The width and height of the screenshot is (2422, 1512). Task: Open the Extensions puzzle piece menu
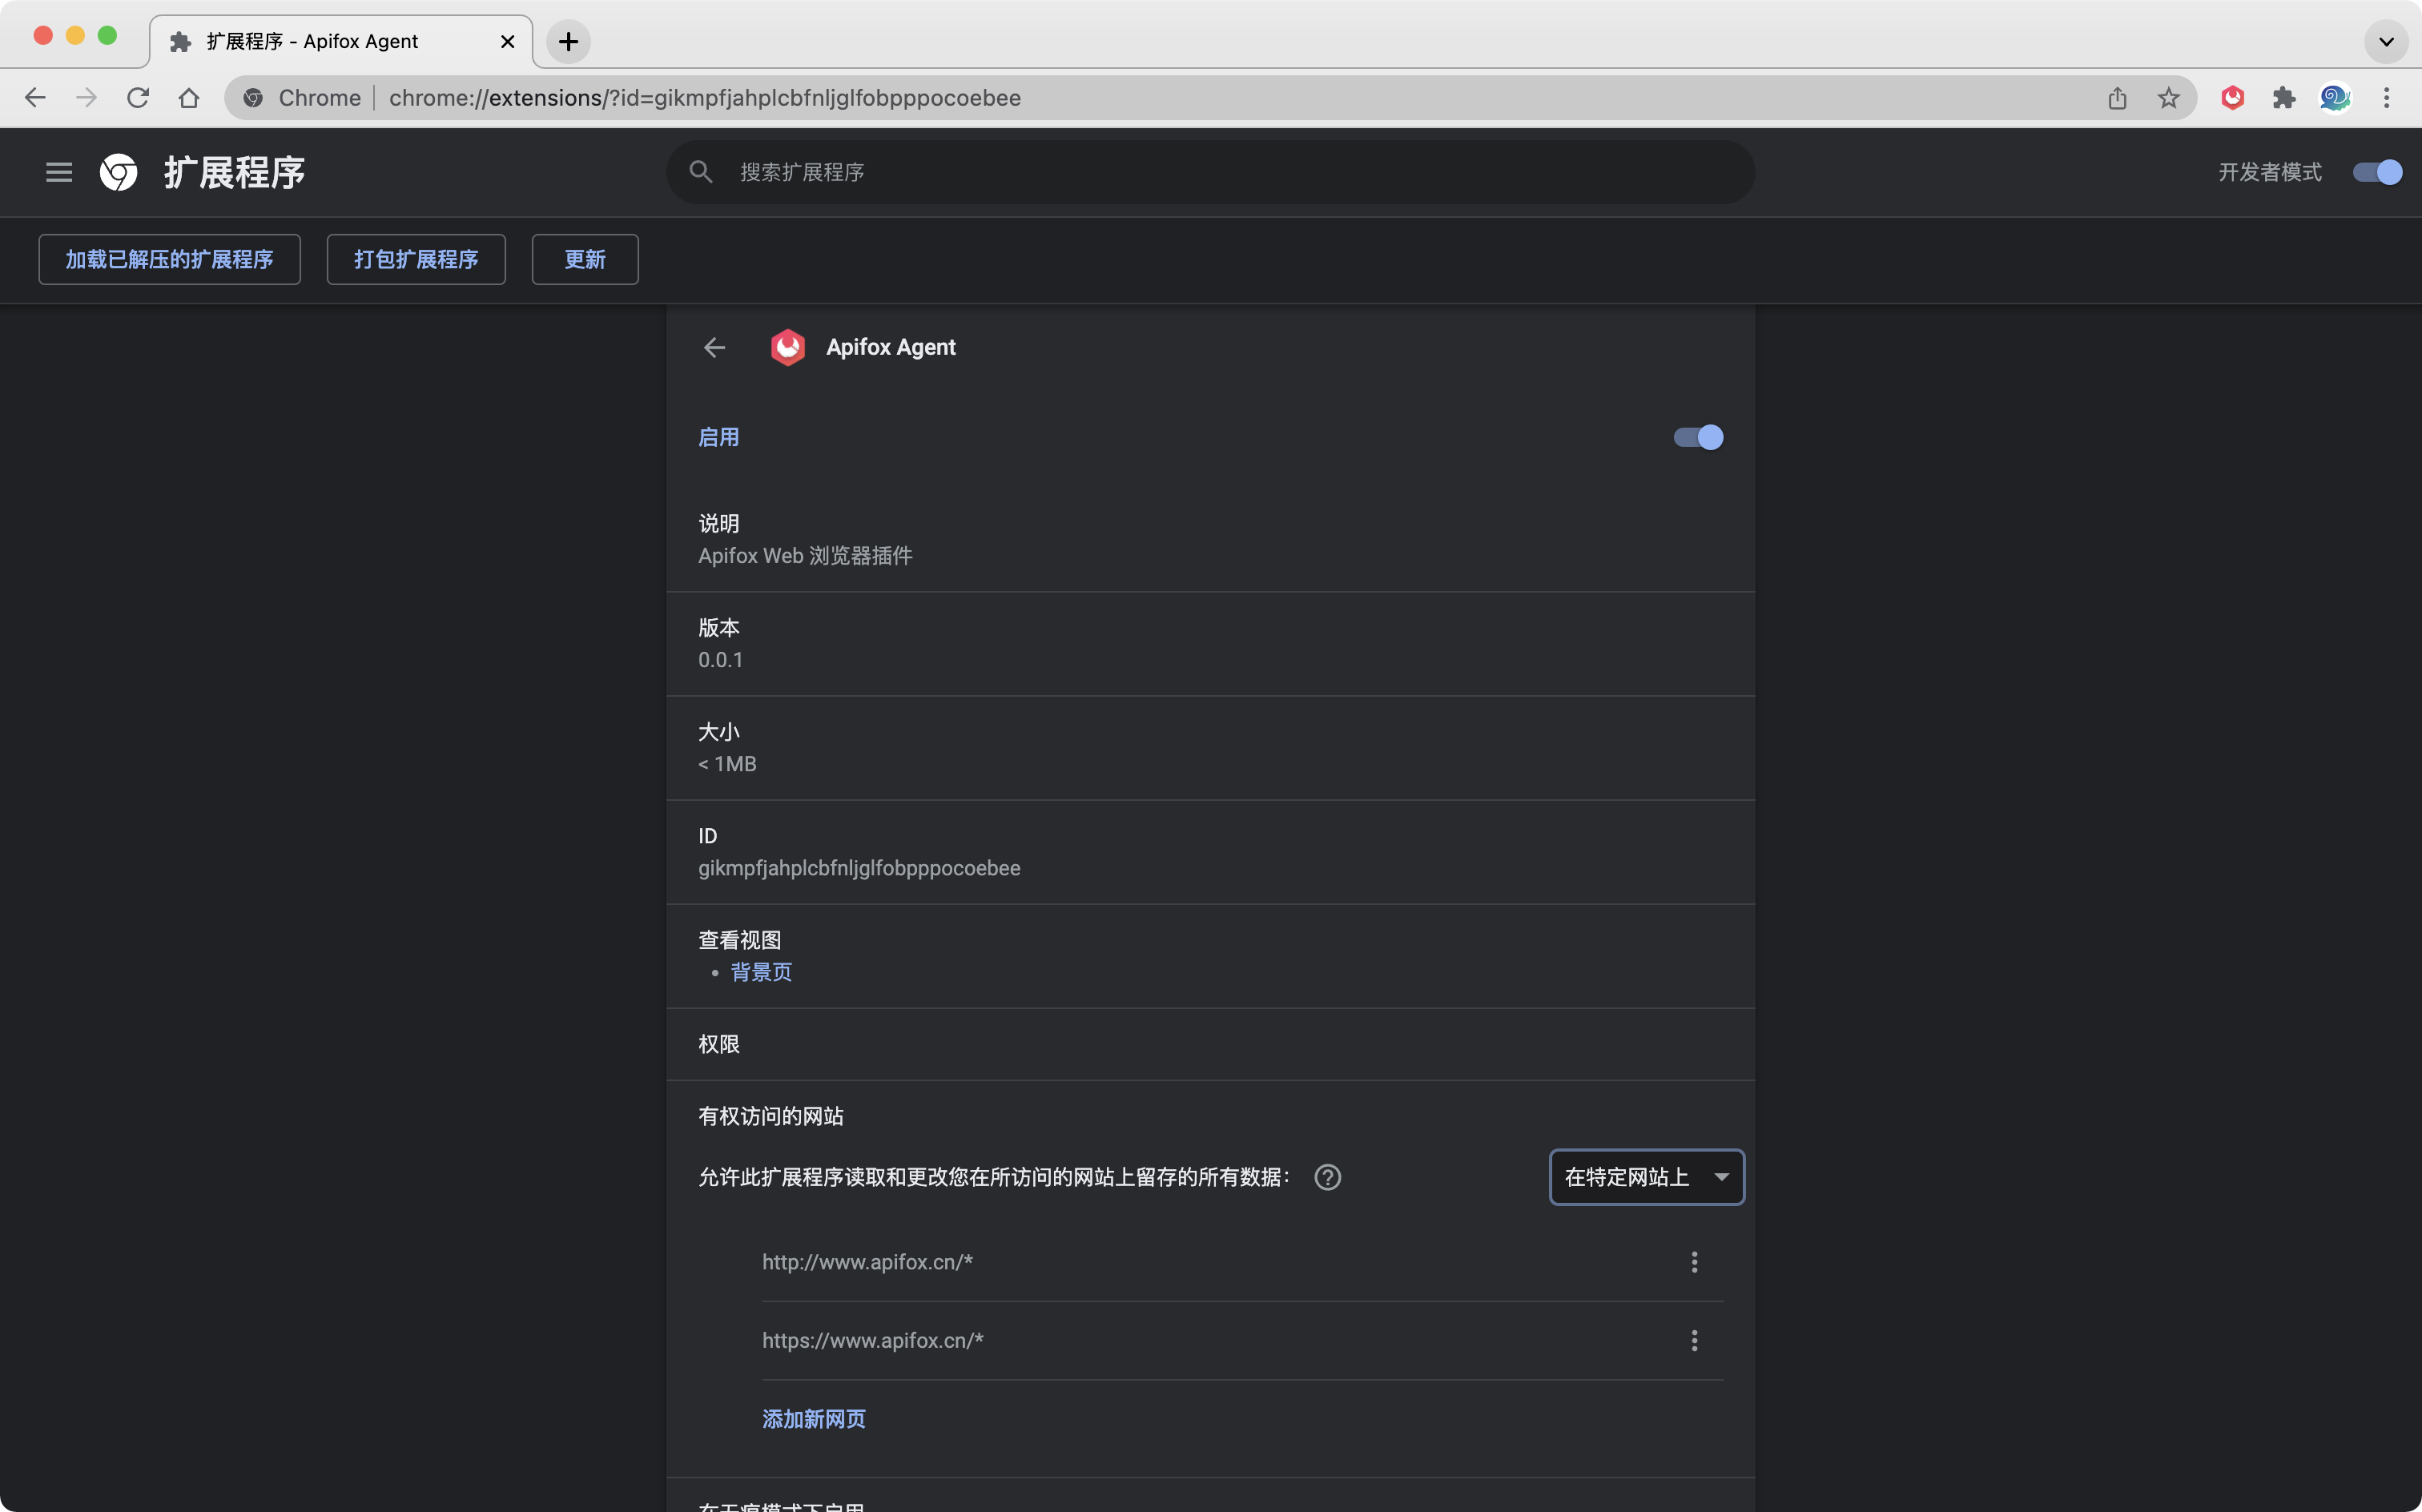tap(2283, 98)
